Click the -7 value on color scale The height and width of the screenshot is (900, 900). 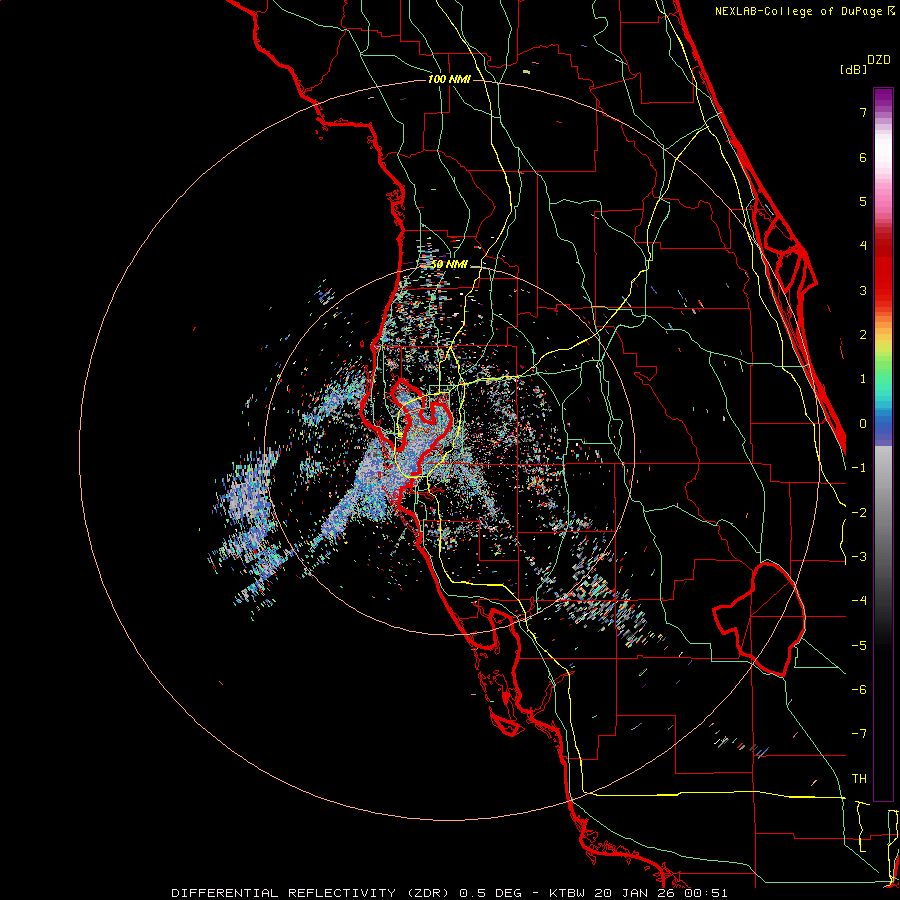pos(859,734)
